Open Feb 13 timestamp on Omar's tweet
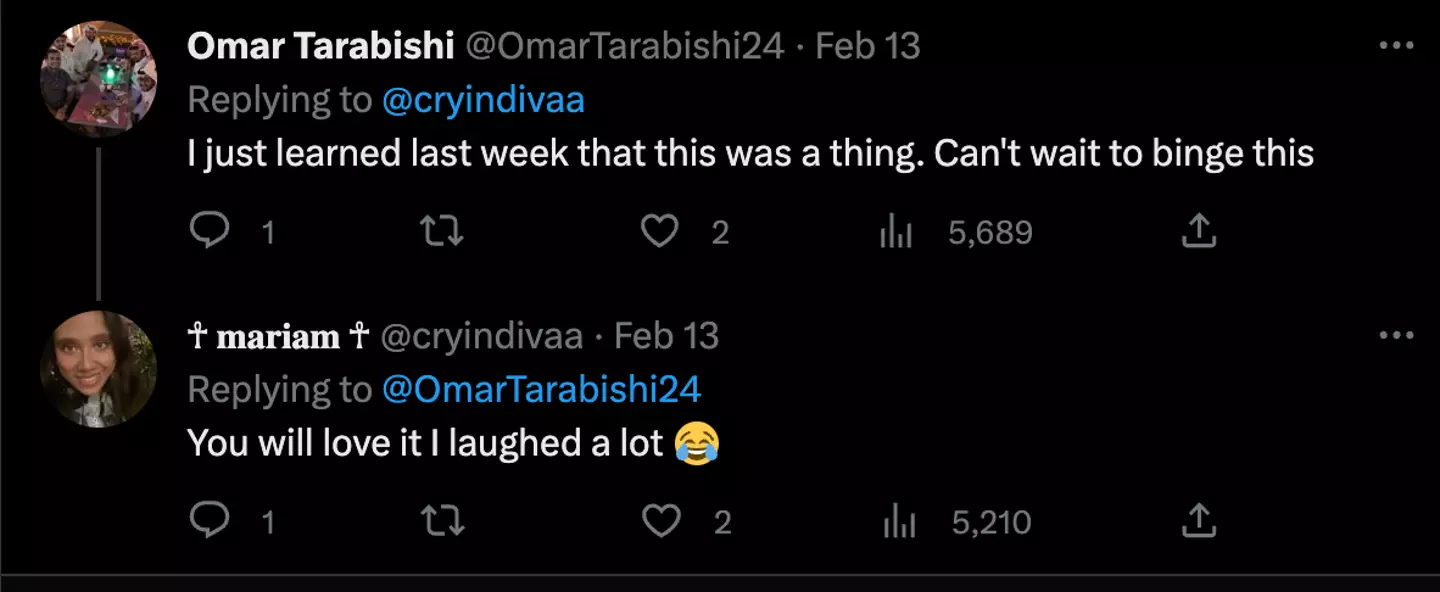The image size is (1440, 592). 867,46
